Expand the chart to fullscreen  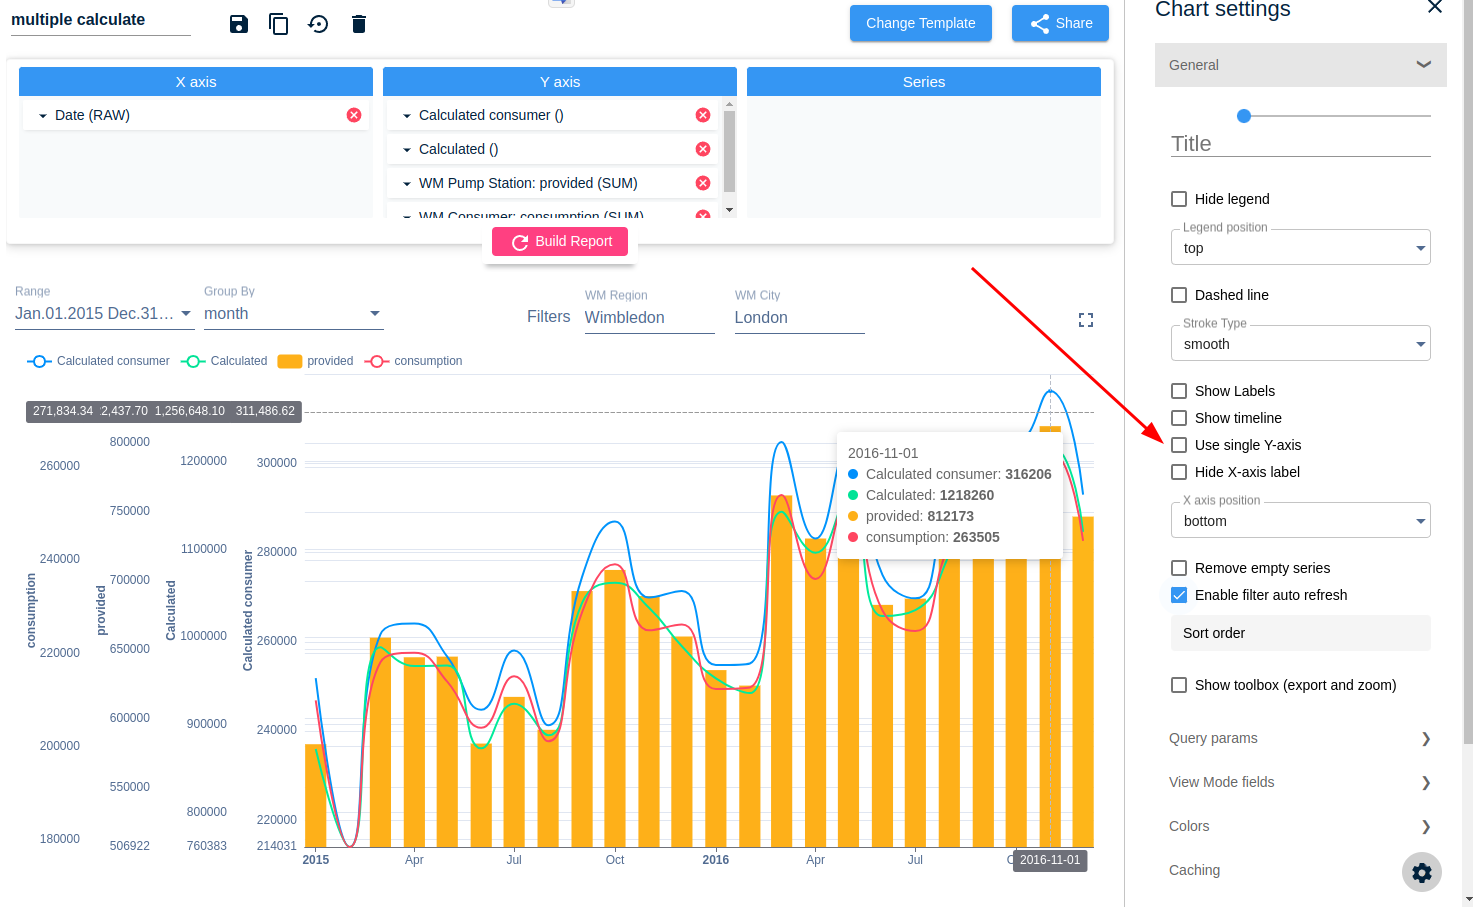1086,319
